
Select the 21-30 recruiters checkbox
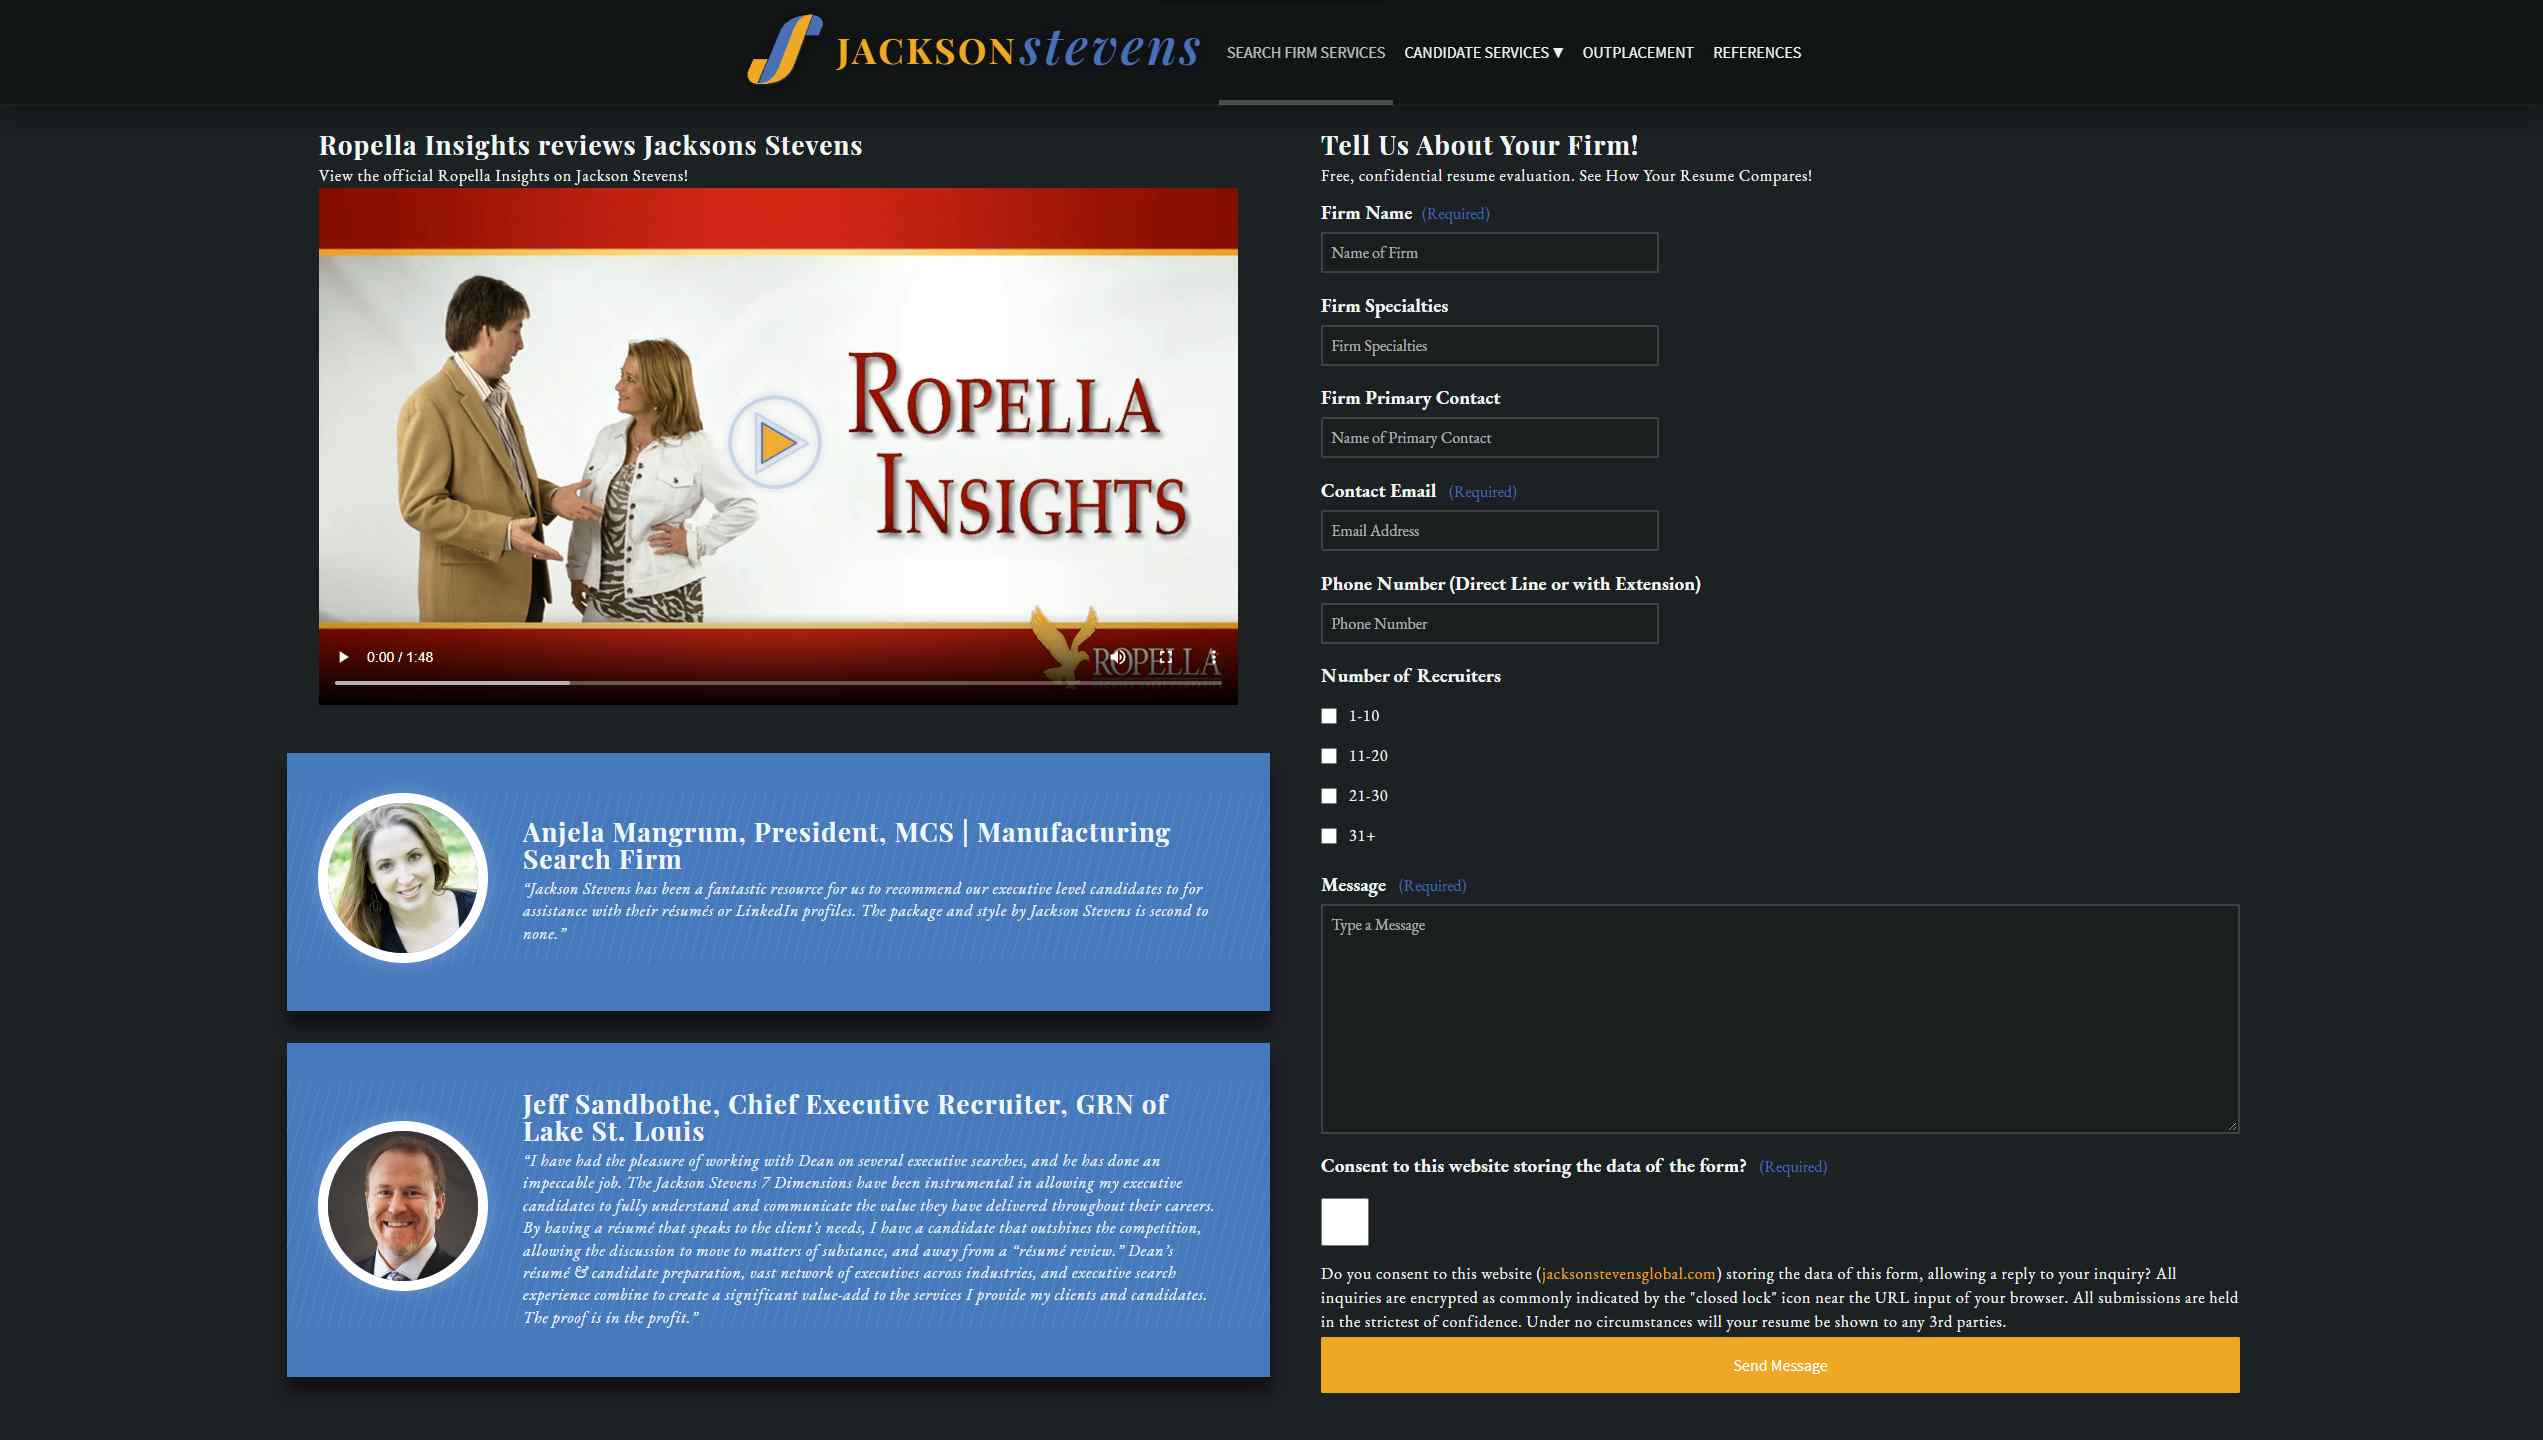click(1329, 796)
